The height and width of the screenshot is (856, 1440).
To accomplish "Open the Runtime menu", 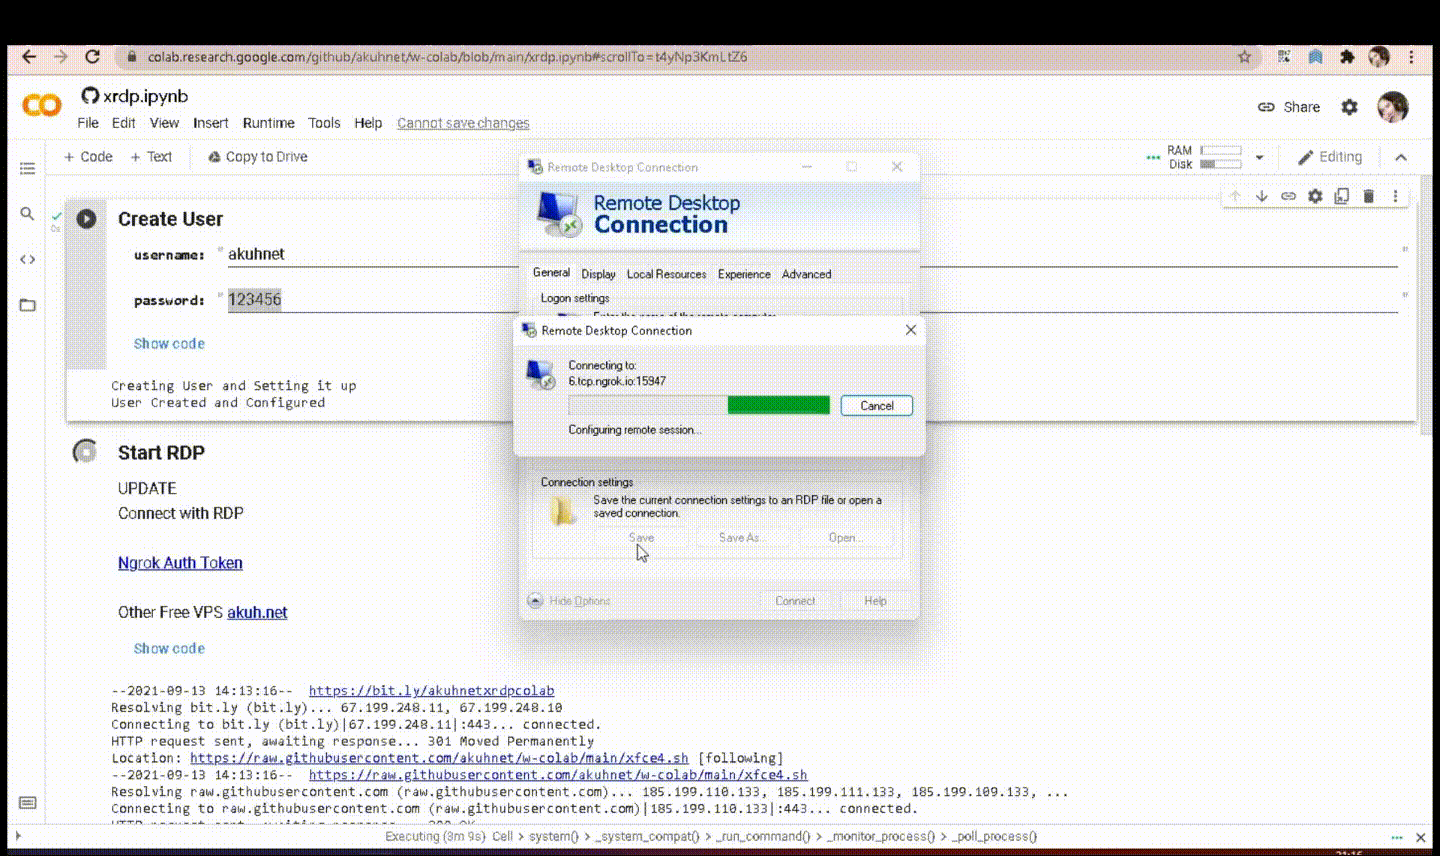I will pyautogui.click(x=268, y=123).
